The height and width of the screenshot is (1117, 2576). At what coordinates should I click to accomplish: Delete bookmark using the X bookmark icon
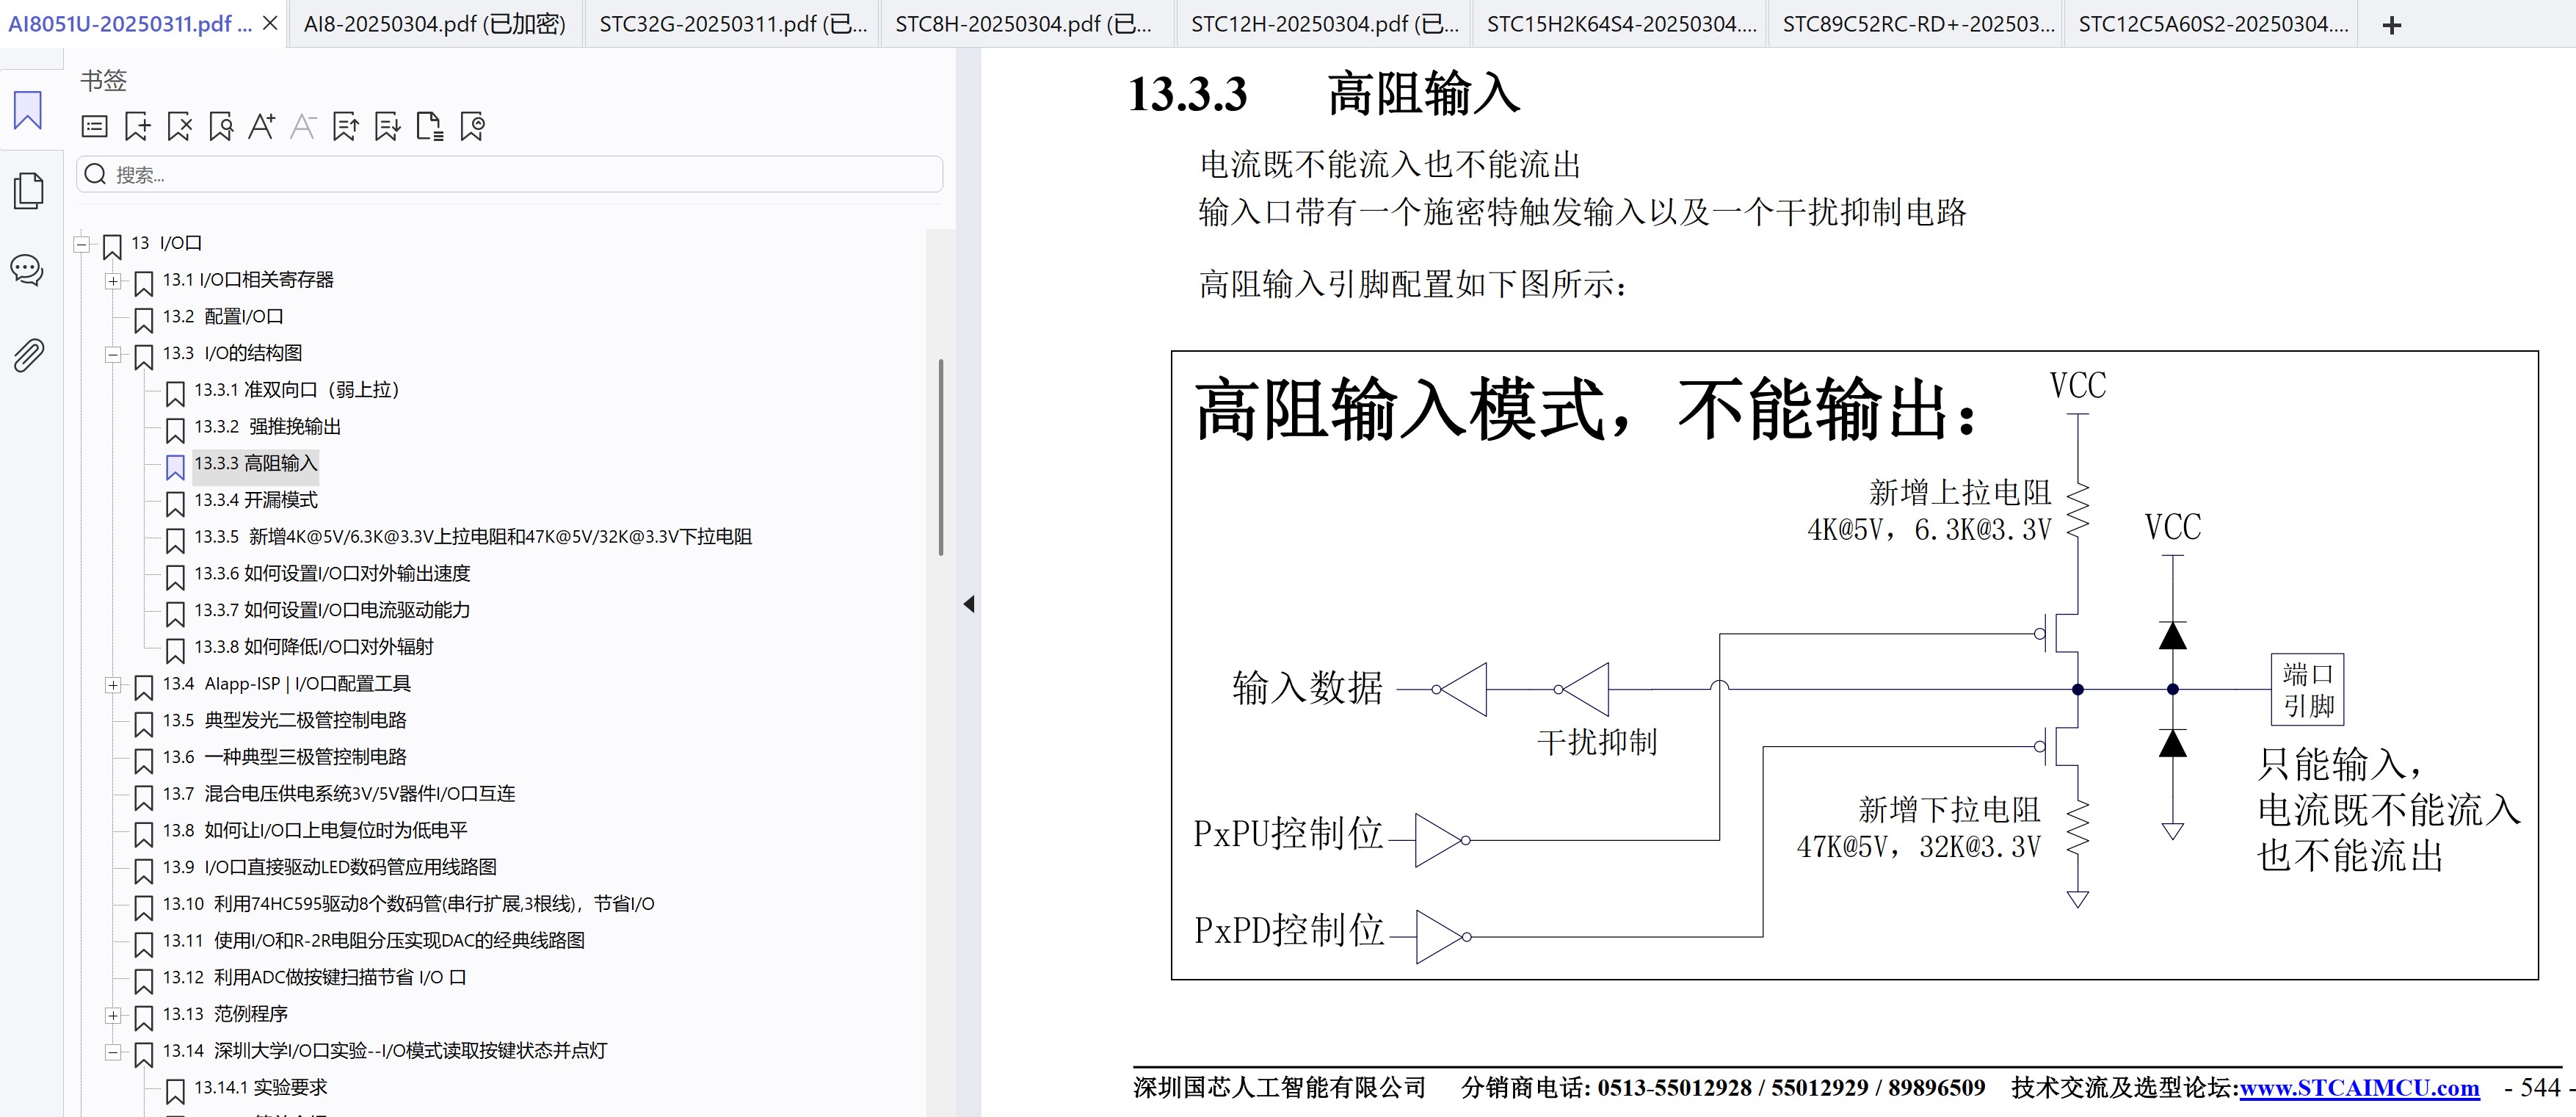tap(180, 126)
